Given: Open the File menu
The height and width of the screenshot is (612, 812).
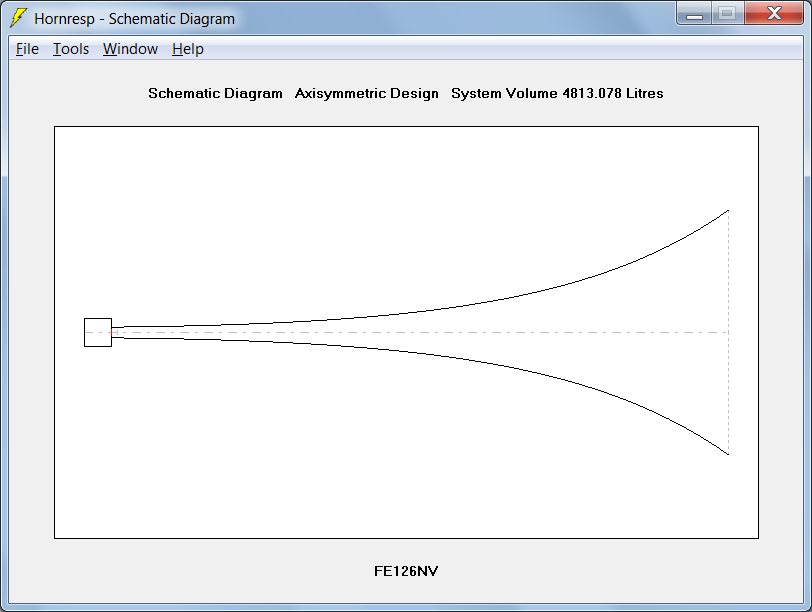Looking at the screenshot, I should (27, 49).
